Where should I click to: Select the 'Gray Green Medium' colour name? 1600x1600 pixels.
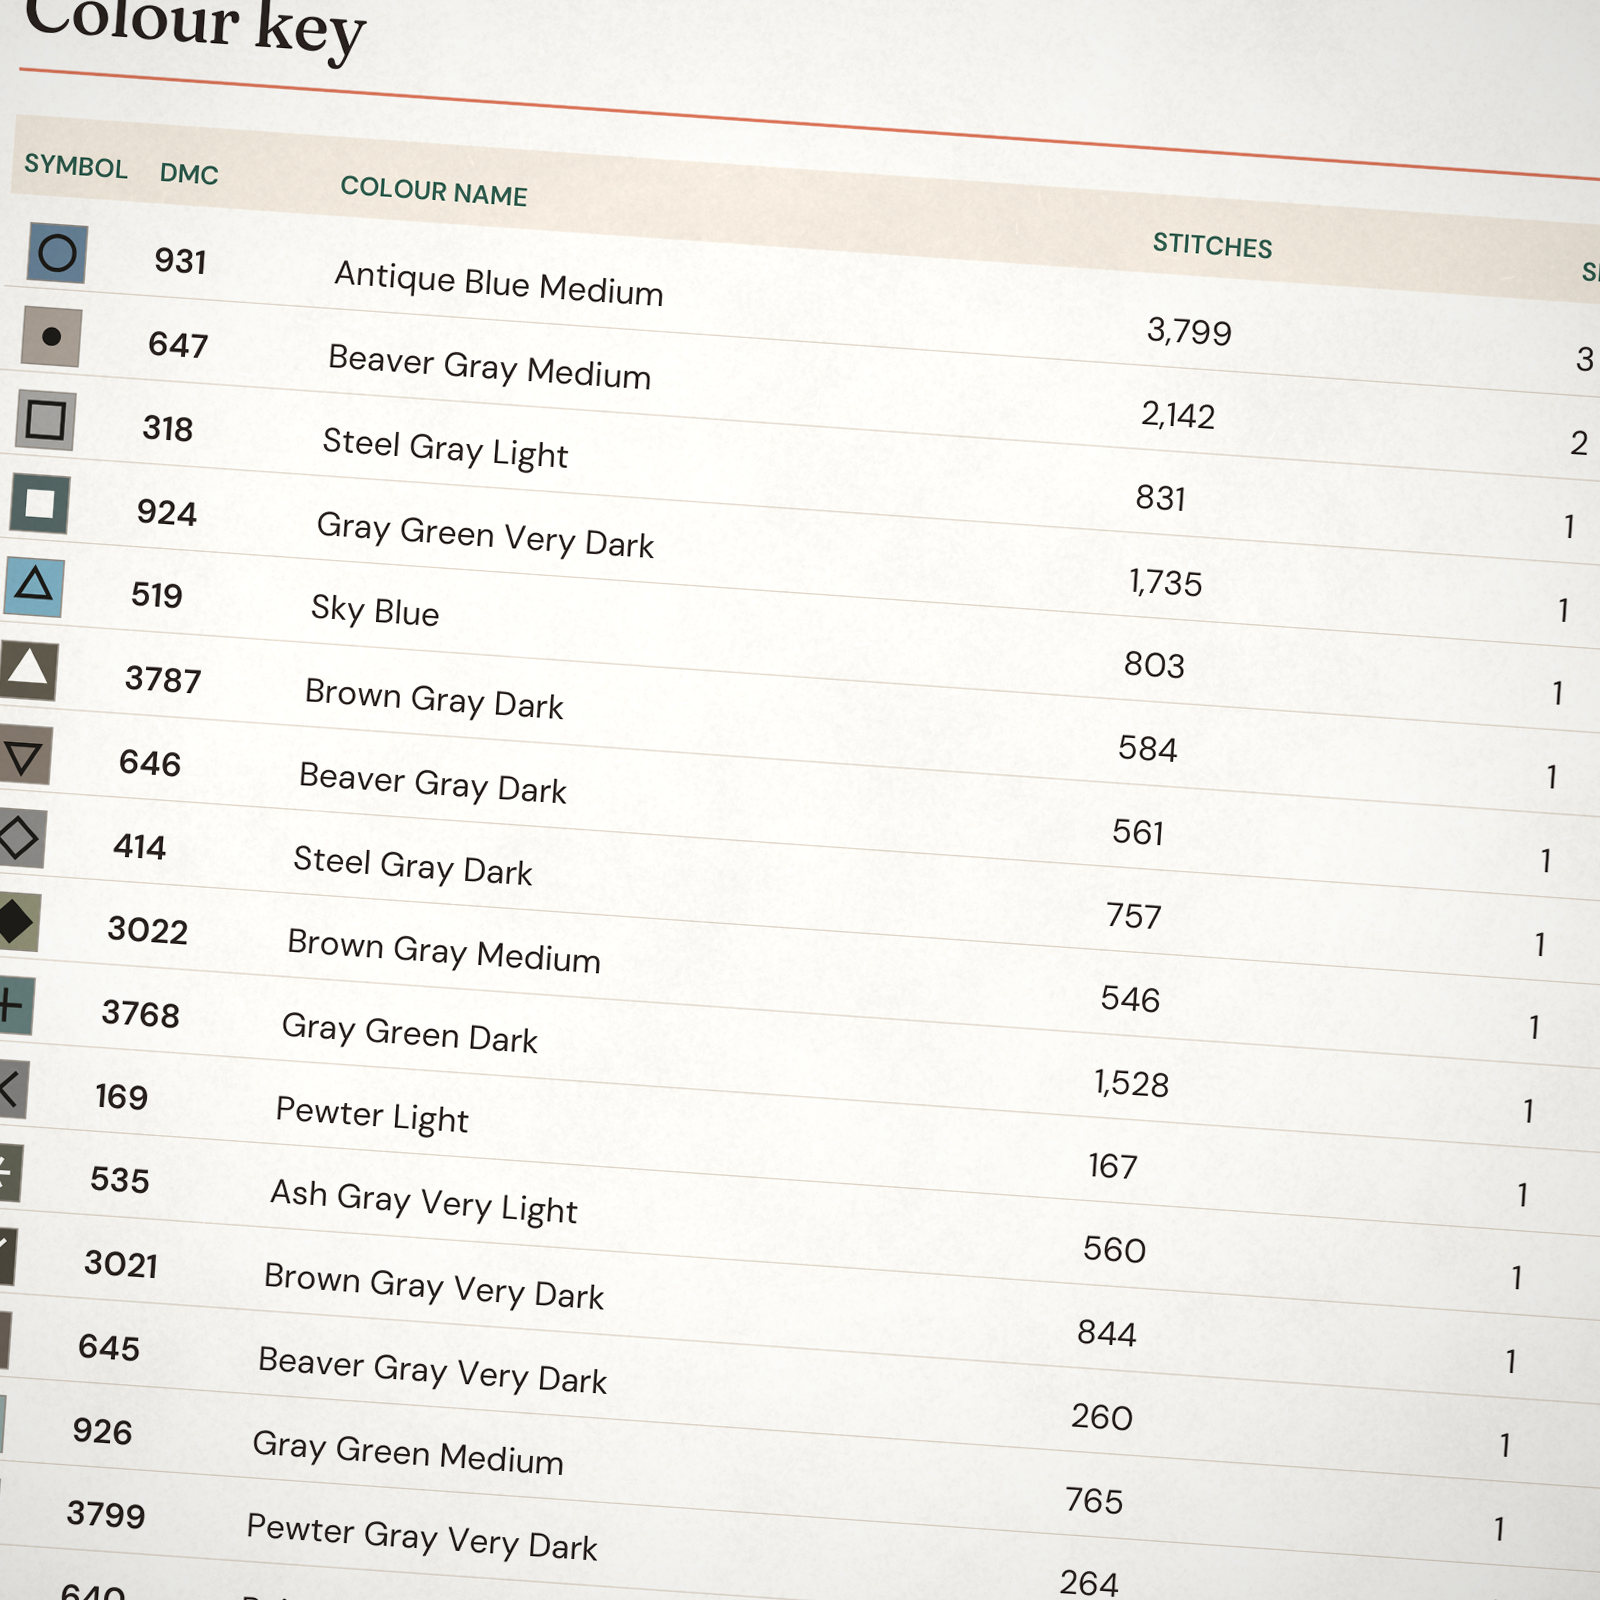click(x=407, y=1453)
